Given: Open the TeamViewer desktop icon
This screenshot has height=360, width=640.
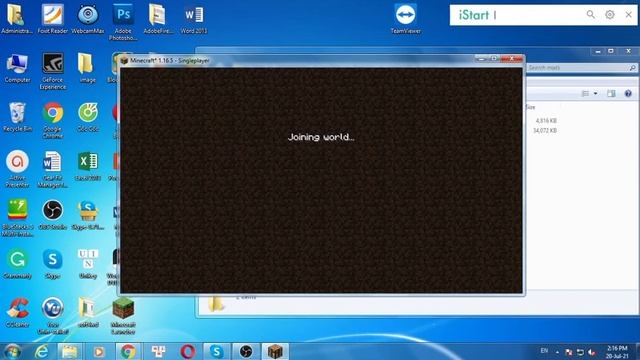Looking at the screenshot, I should tap(405, 18).
